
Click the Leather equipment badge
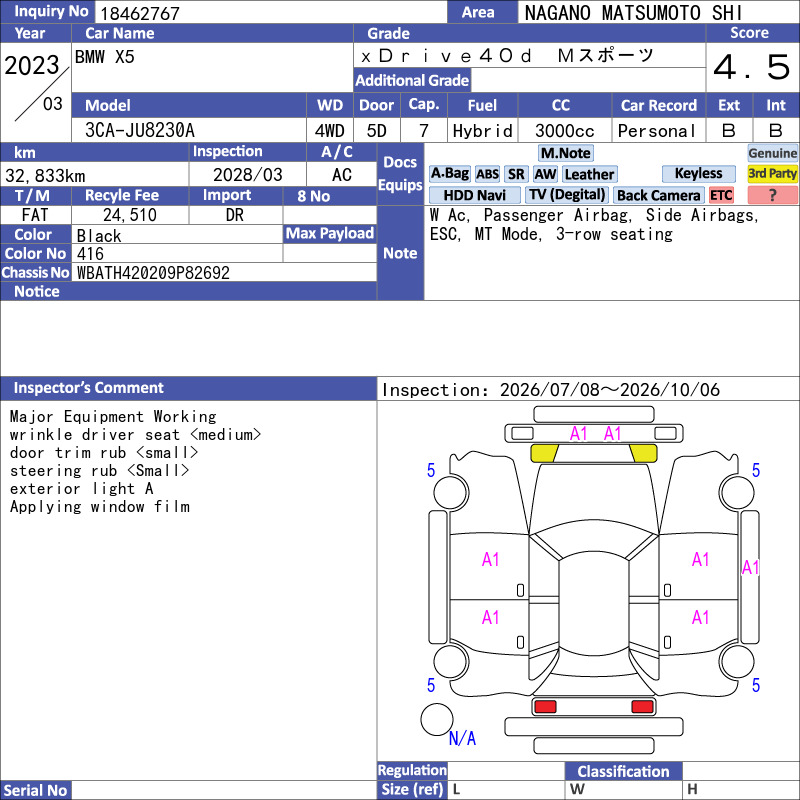589,174
